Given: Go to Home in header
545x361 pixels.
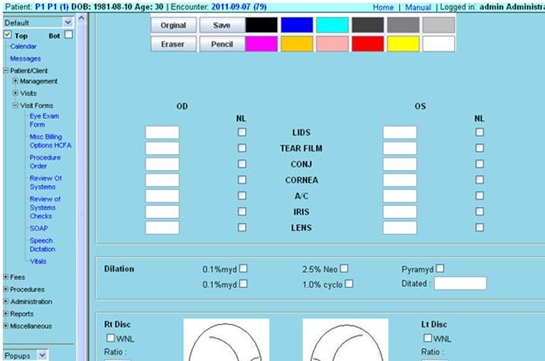Looking at the screenshot, I should click(383, 7).
